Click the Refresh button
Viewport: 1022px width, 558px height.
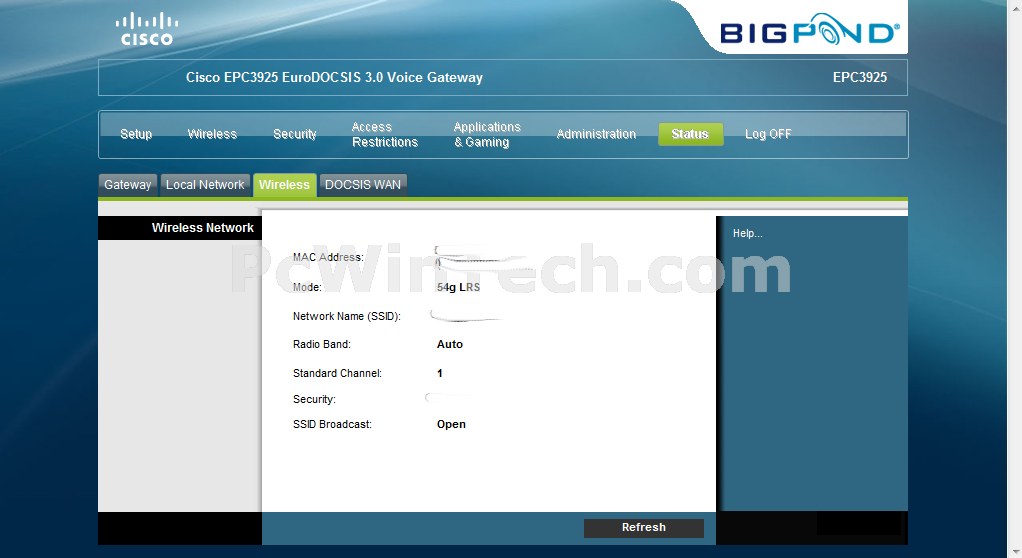[x=643, y=527]
